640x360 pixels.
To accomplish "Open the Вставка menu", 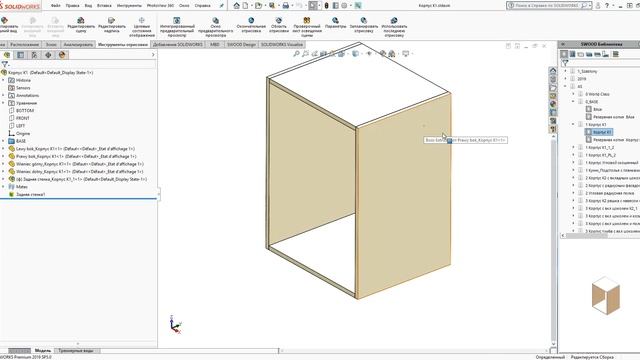I will [104, 6].
